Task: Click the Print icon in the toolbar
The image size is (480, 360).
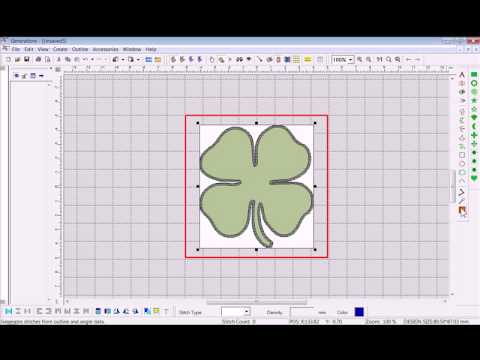Action: (38, 60)
